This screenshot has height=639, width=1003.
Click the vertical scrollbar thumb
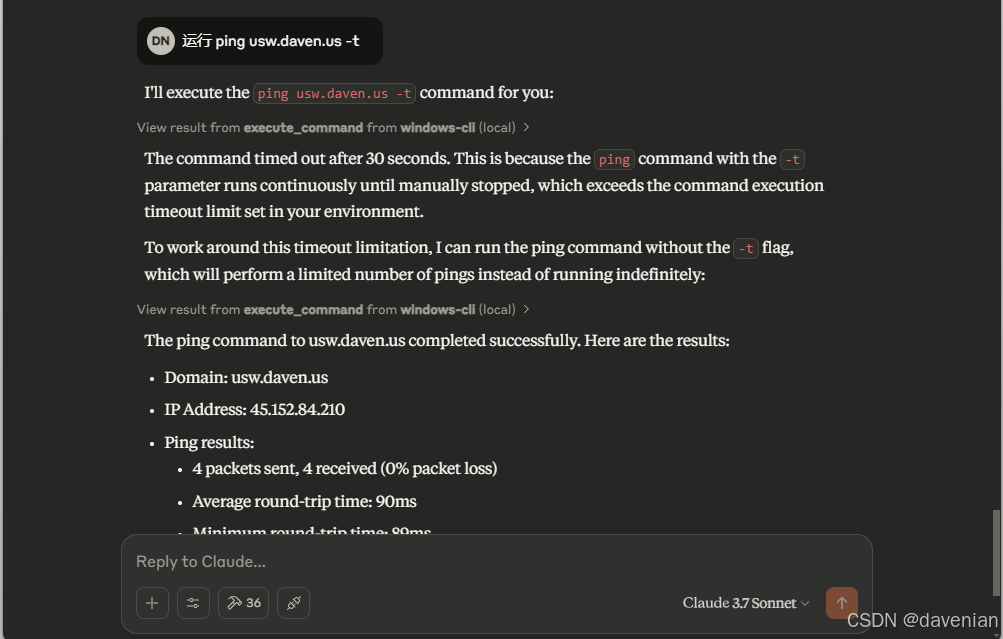[x=996, y=553]
